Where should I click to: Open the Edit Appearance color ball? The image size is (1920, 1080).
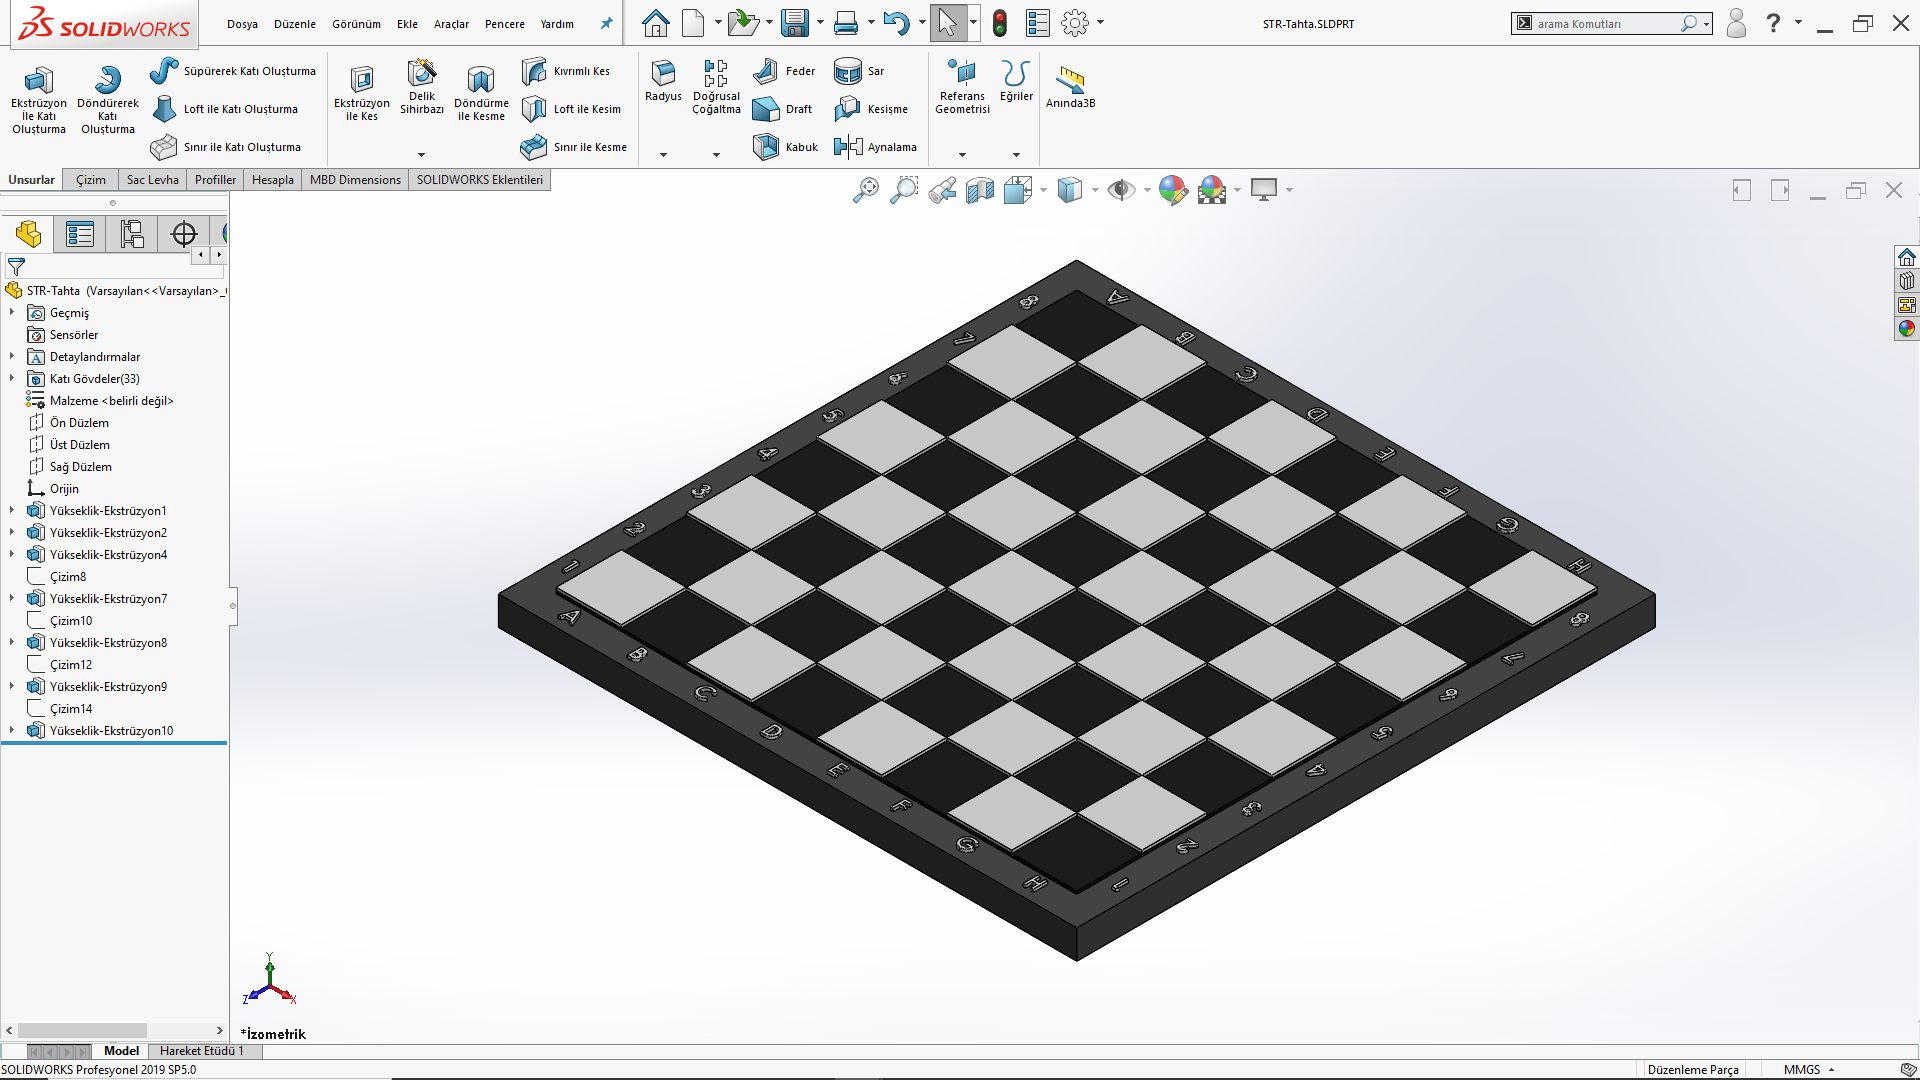[x=1173, y=190]
